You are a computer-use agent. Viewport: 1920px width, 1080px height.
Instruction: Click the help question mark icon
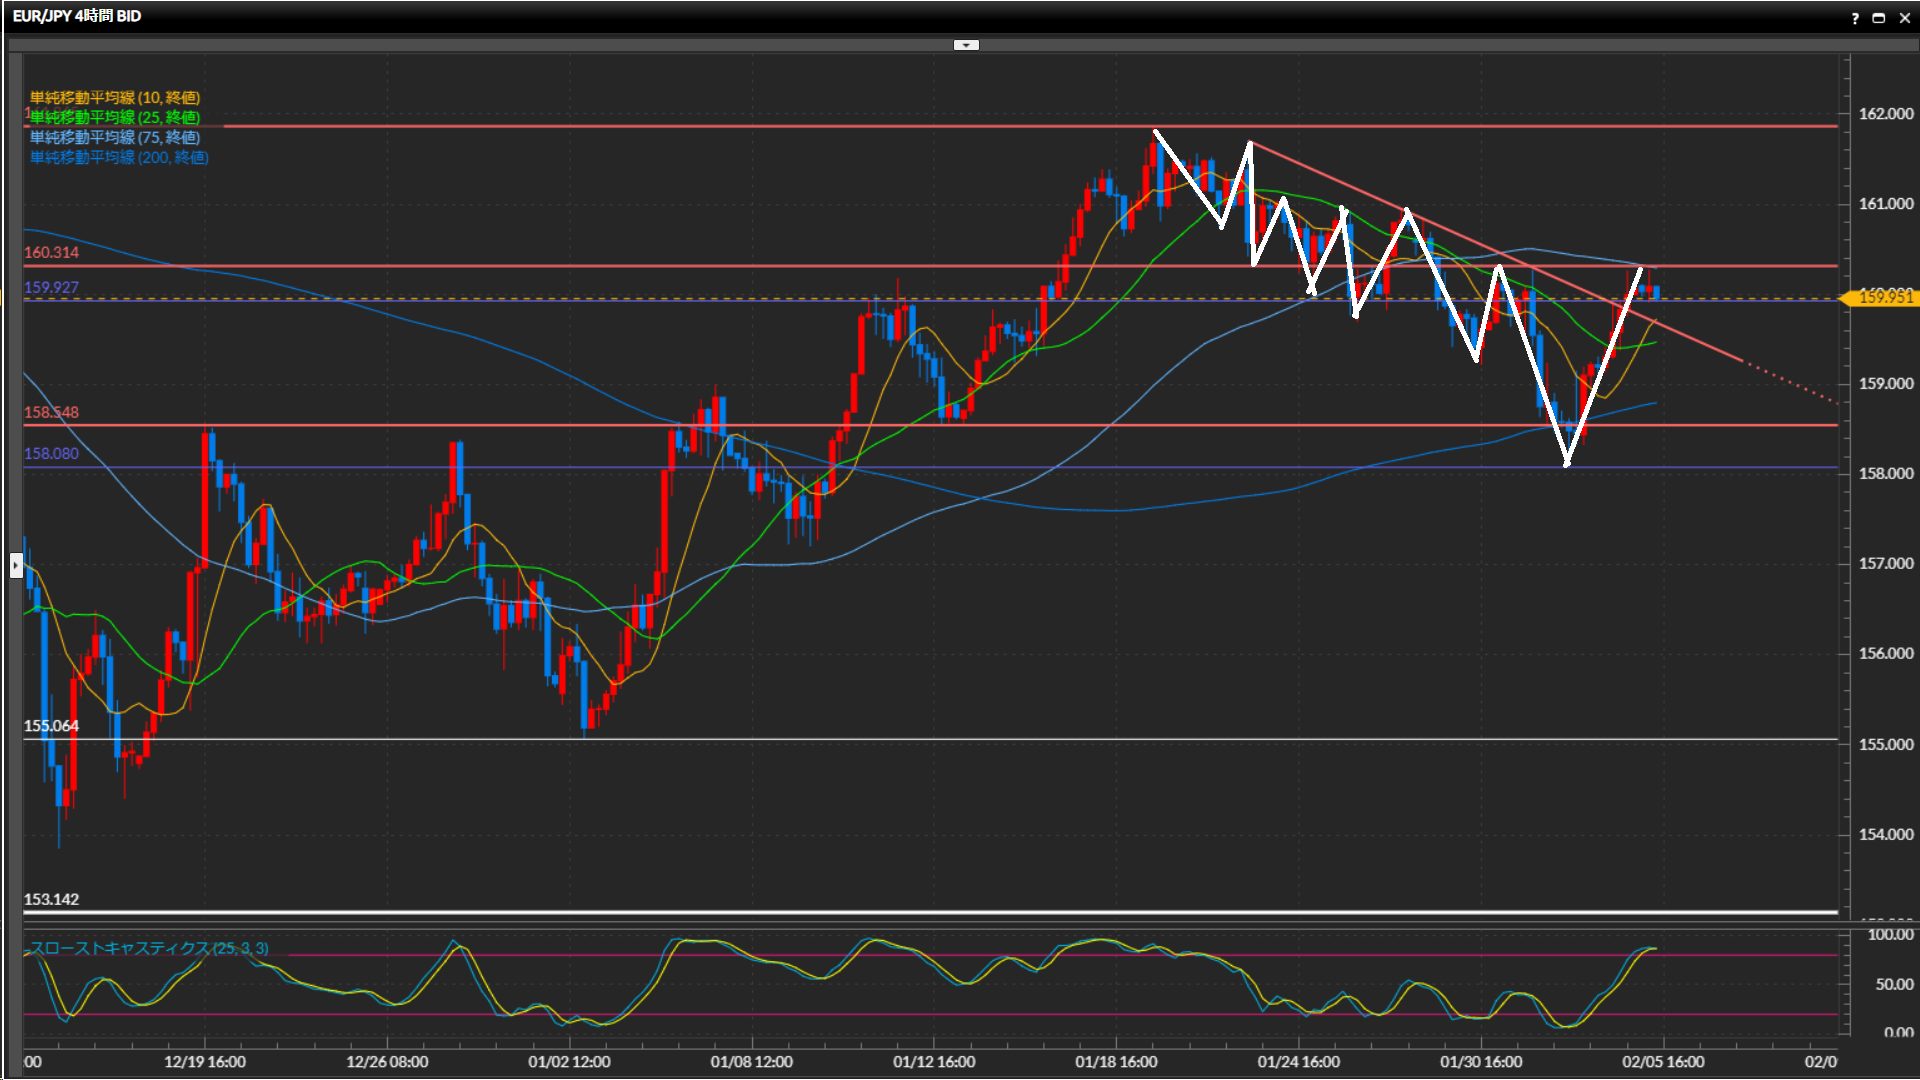tap(1855, 18)
